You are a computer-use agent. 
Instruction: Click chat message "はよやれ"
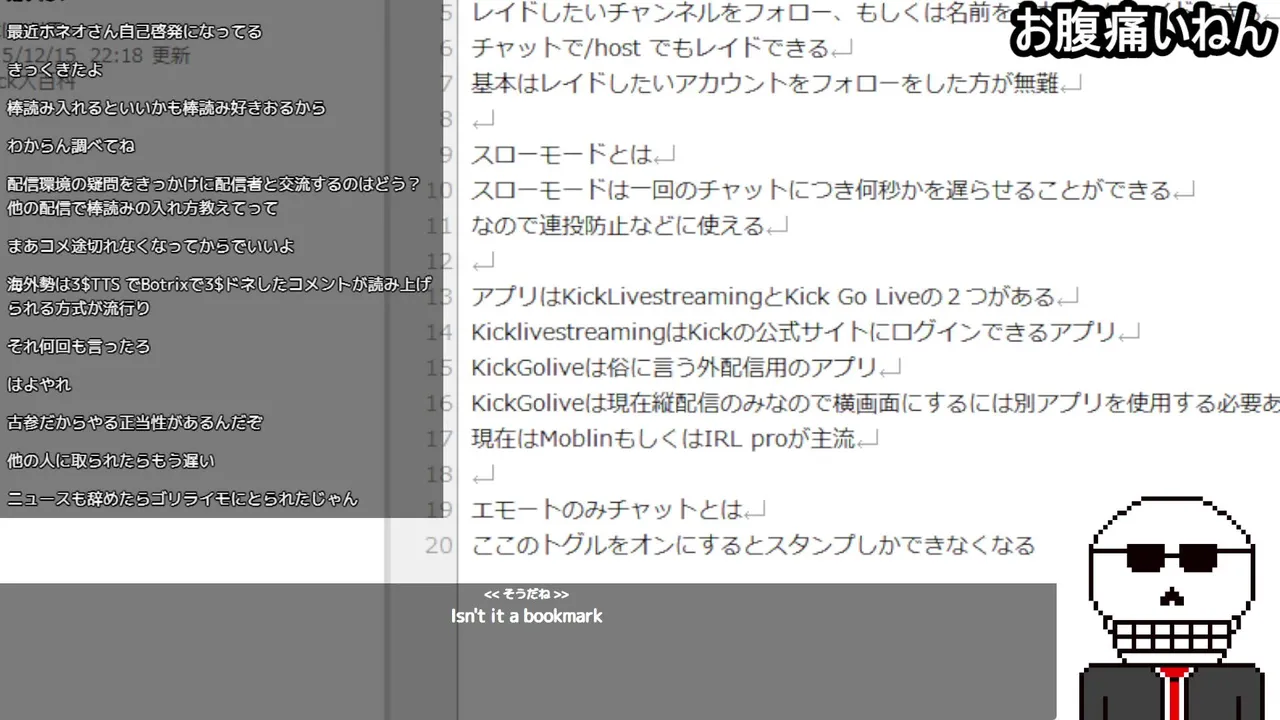39,385
